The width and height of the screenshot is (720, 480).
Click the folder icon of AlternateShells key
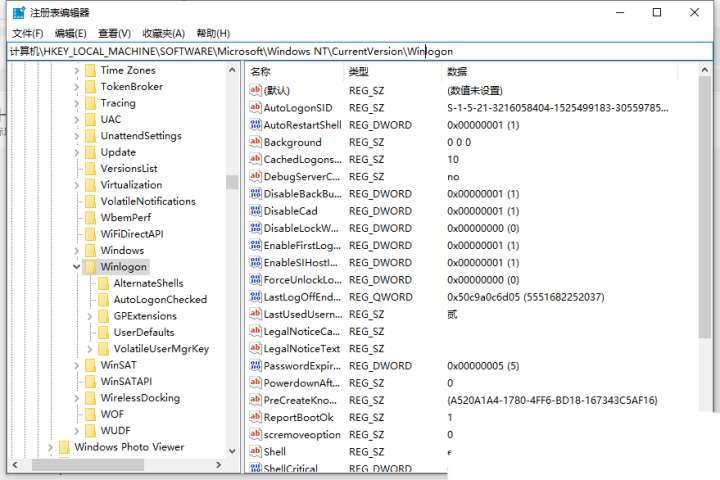(104, 283)
